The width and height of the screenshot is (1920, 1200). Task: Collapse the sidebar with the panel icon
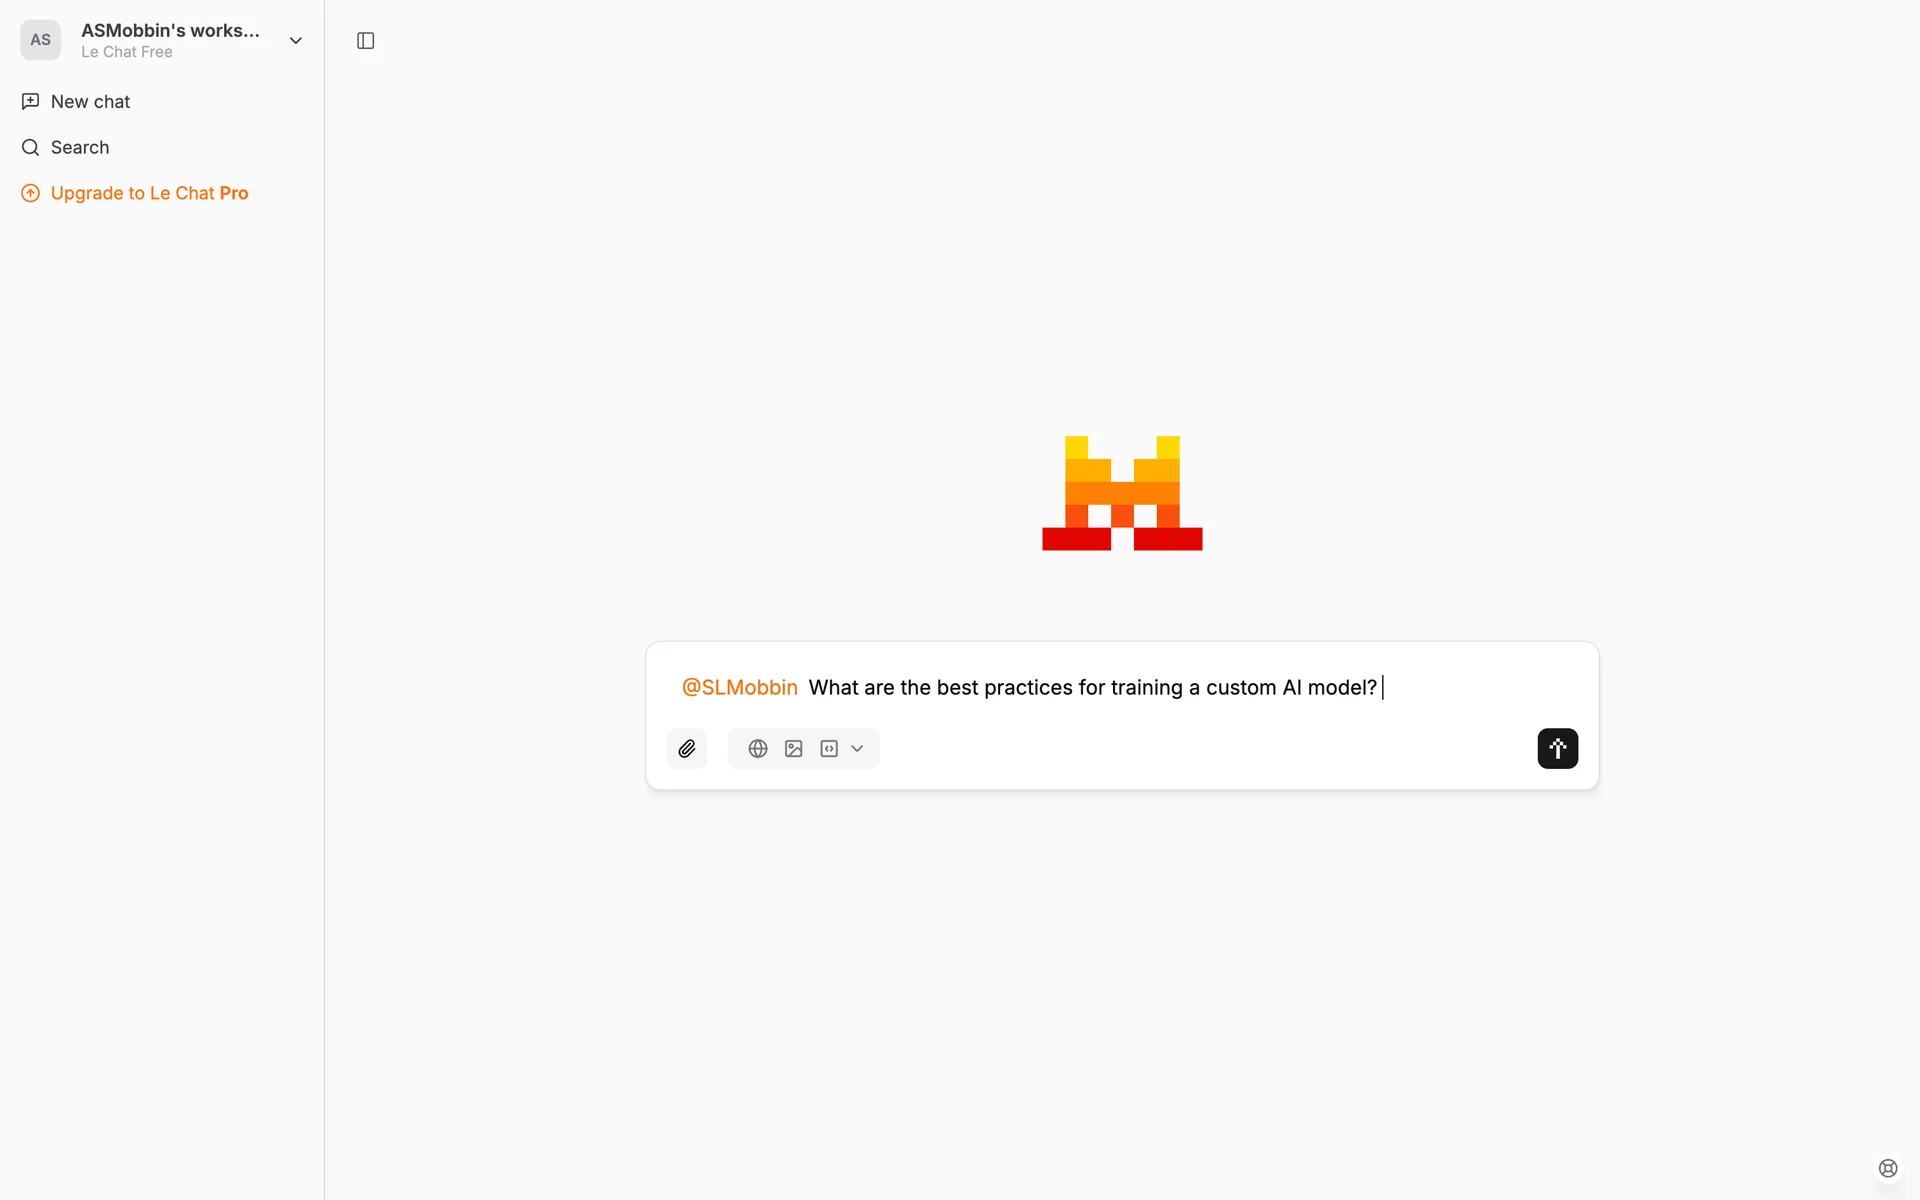click(x=366, y=40)
